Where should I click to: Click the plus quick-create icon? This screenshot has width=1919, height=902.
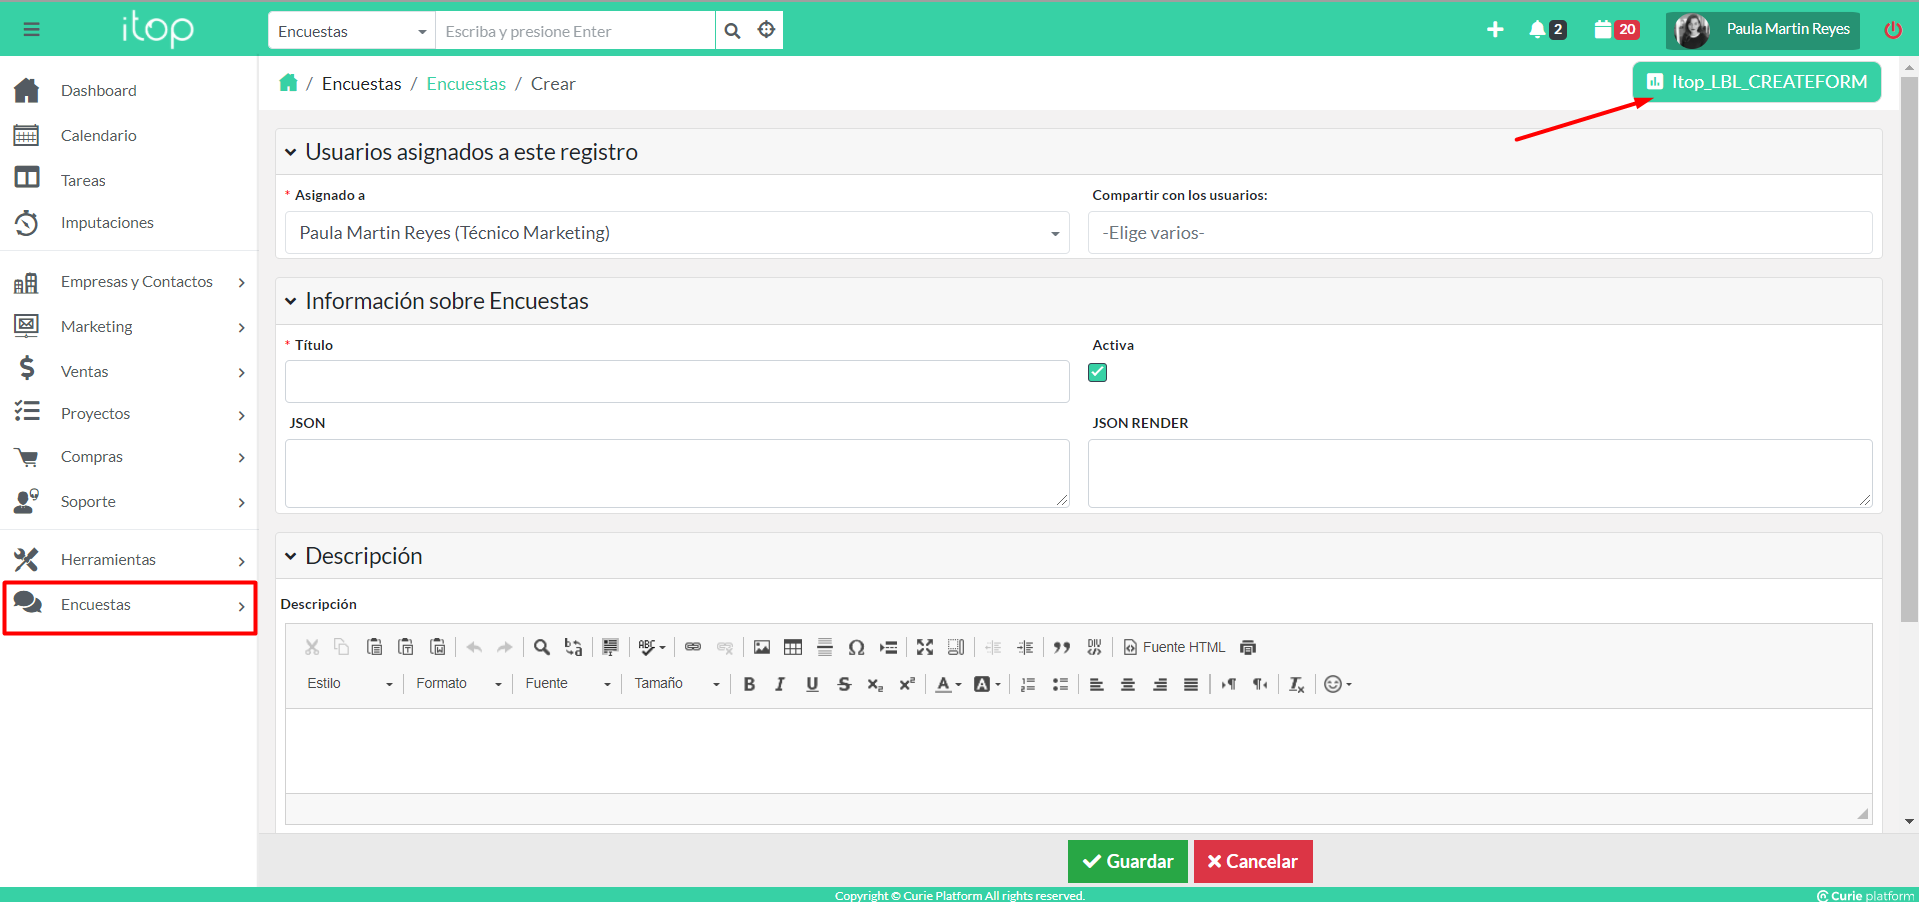1495,30
